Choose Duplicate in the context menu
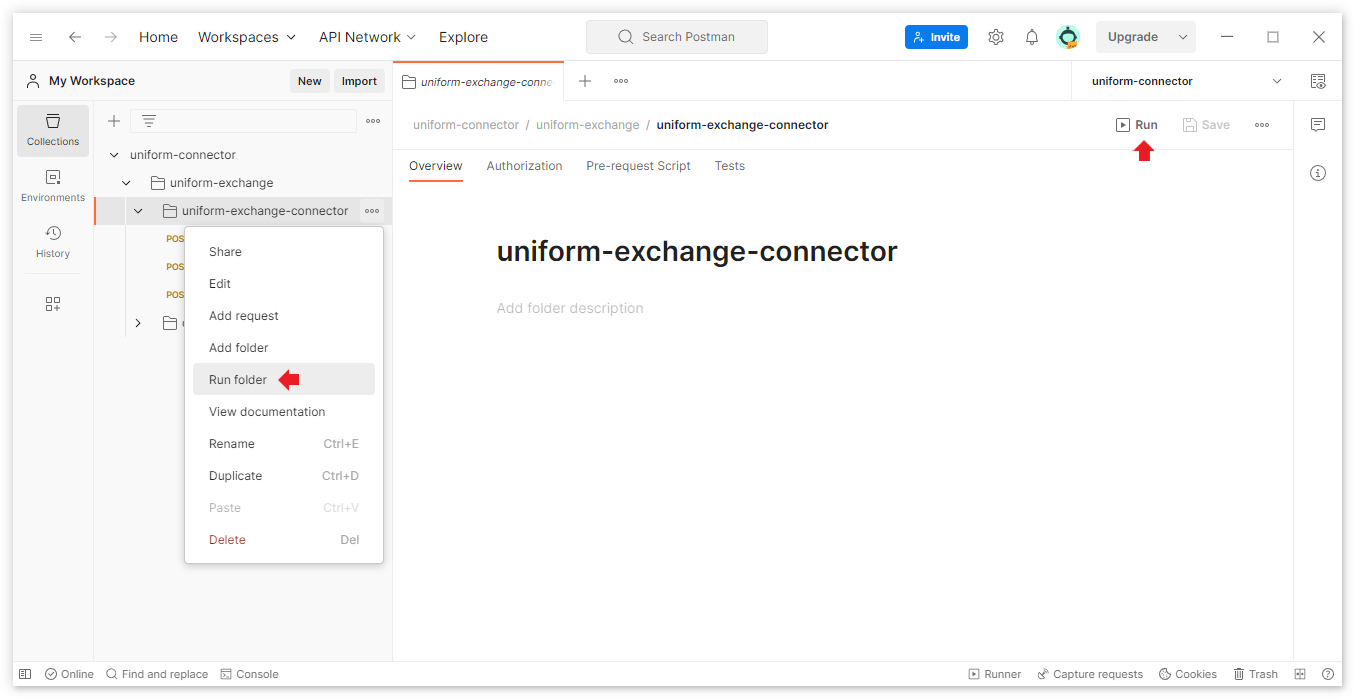This screenshot has height=699, width=1355. point(235,476)
